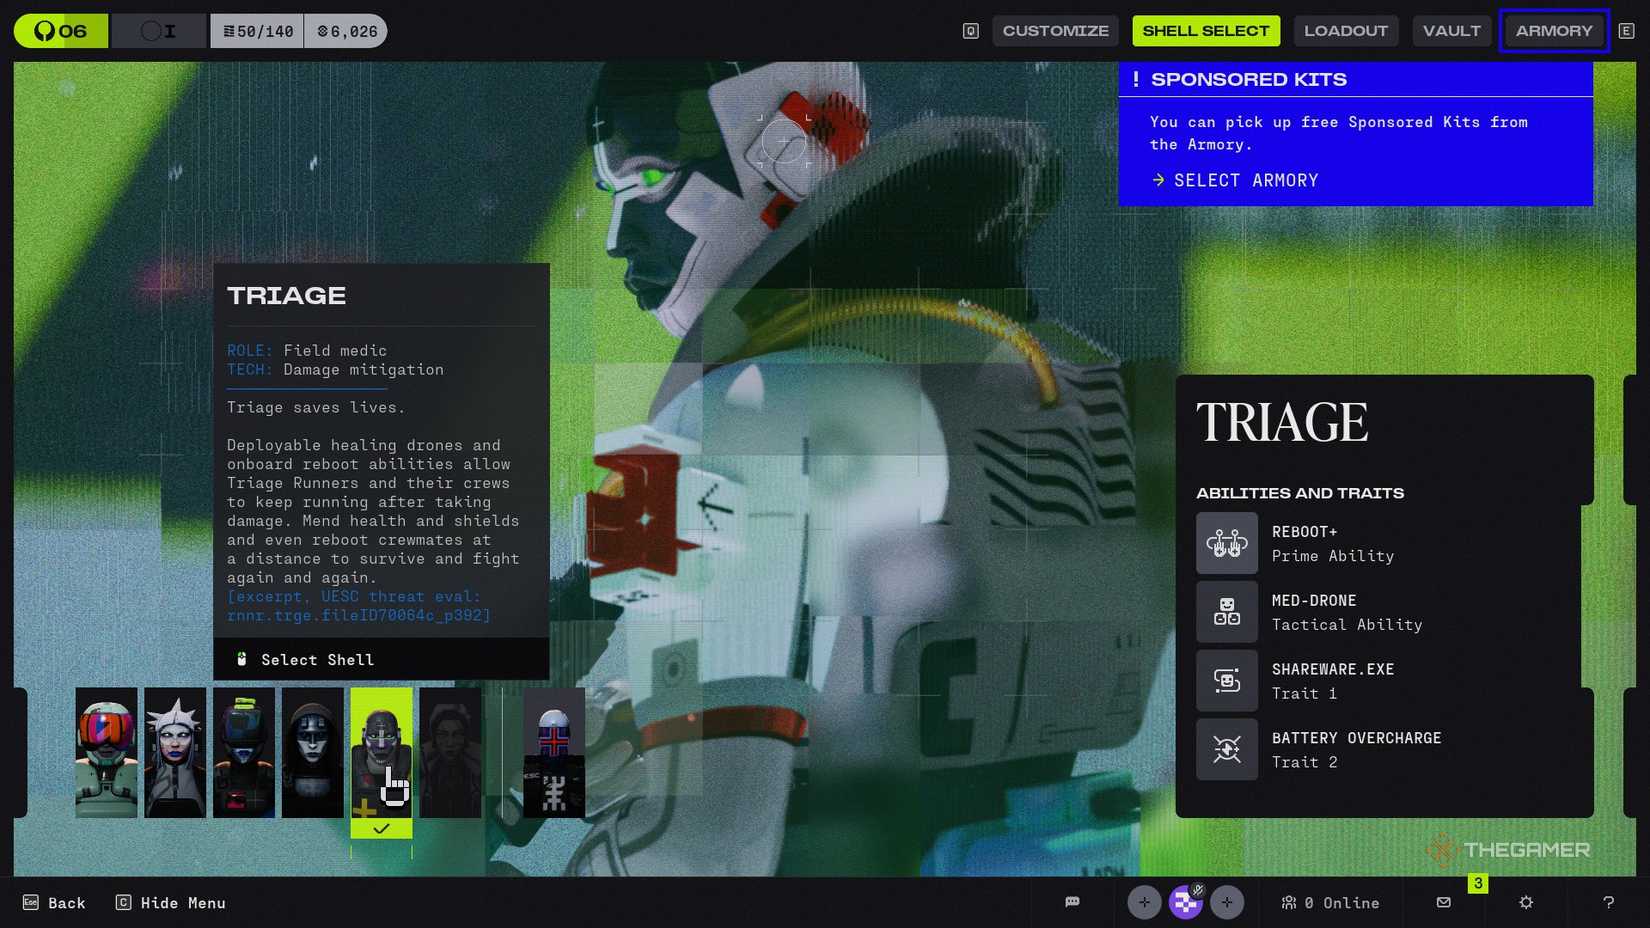Toggle the checkmark under the selected Triage shell

(x=381, y=828)
